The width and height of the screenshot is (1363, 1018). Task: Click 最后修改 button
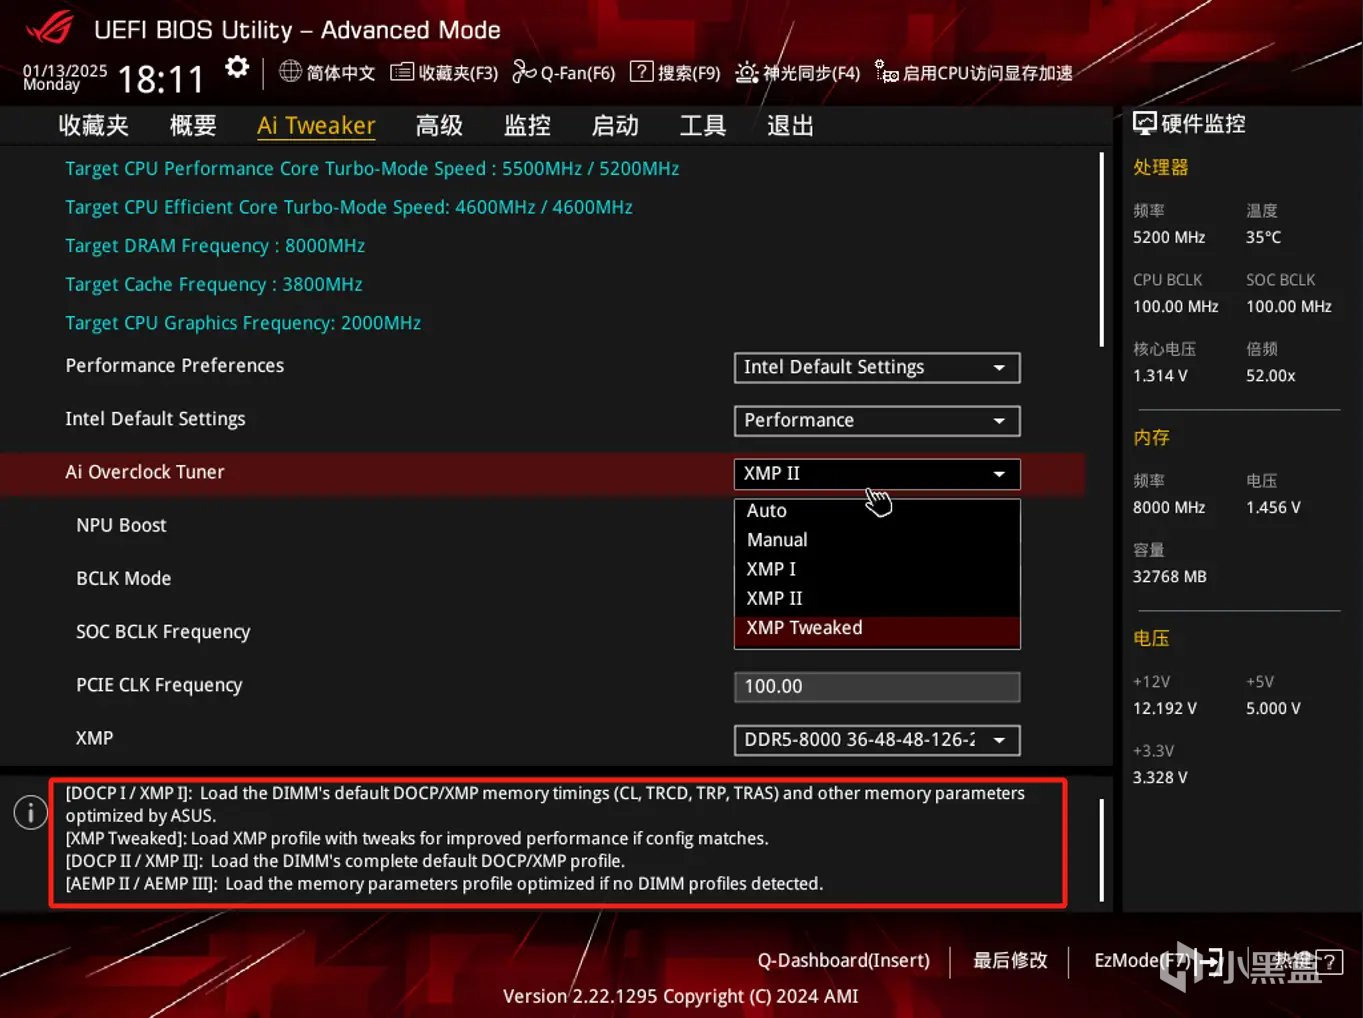[x=1010, y=960]
